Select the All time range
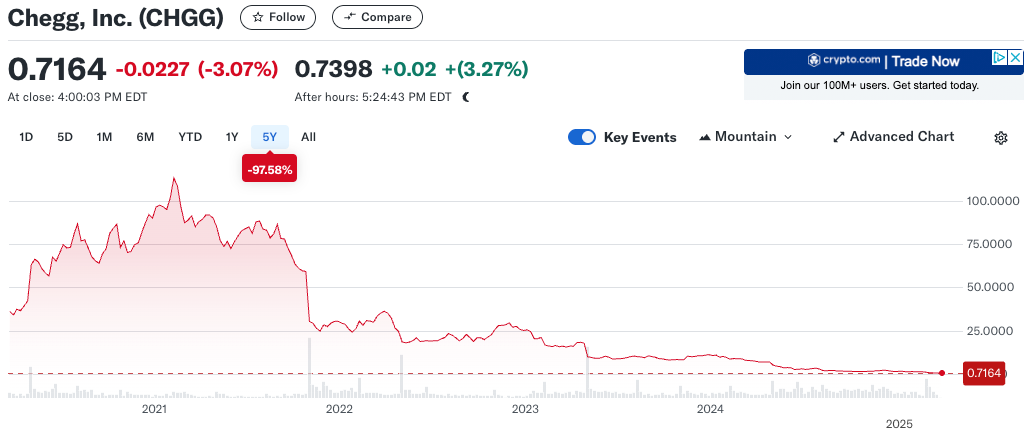This screenshot has height=441, width=1034. tap(308, 137)
